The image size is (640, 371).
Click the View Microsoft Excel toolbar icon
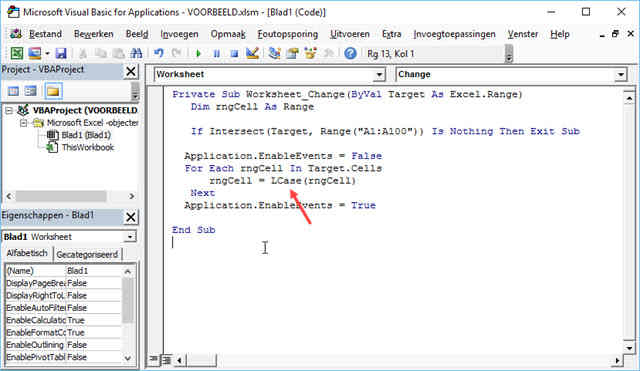(x=17, y=53)
